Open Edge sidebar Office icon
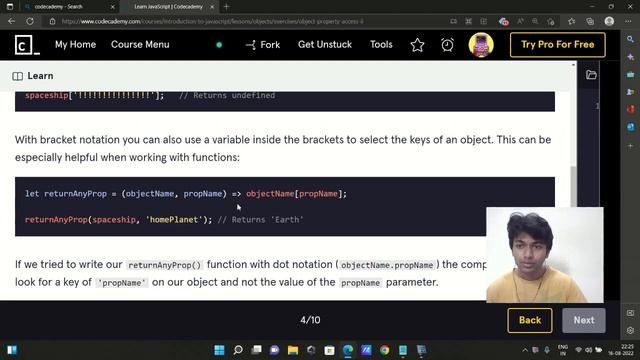 point(630,109)
